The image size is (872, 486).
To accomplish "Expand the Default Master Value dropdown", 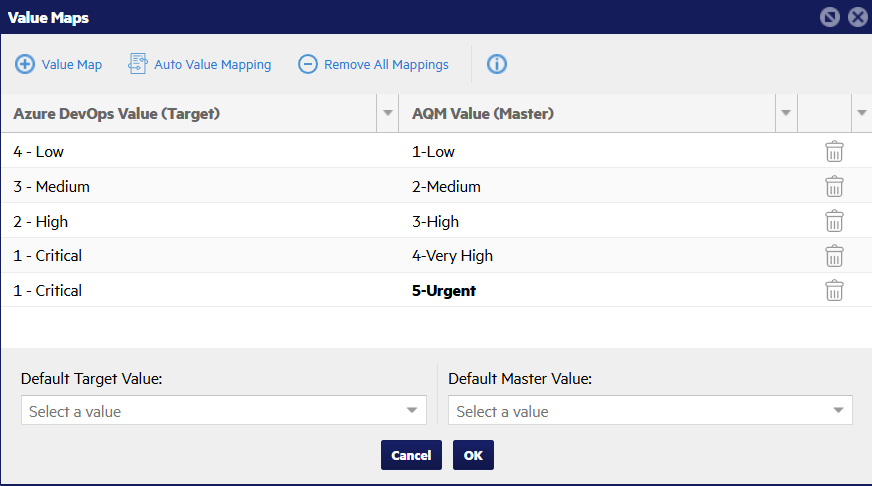I will point(838,411).
